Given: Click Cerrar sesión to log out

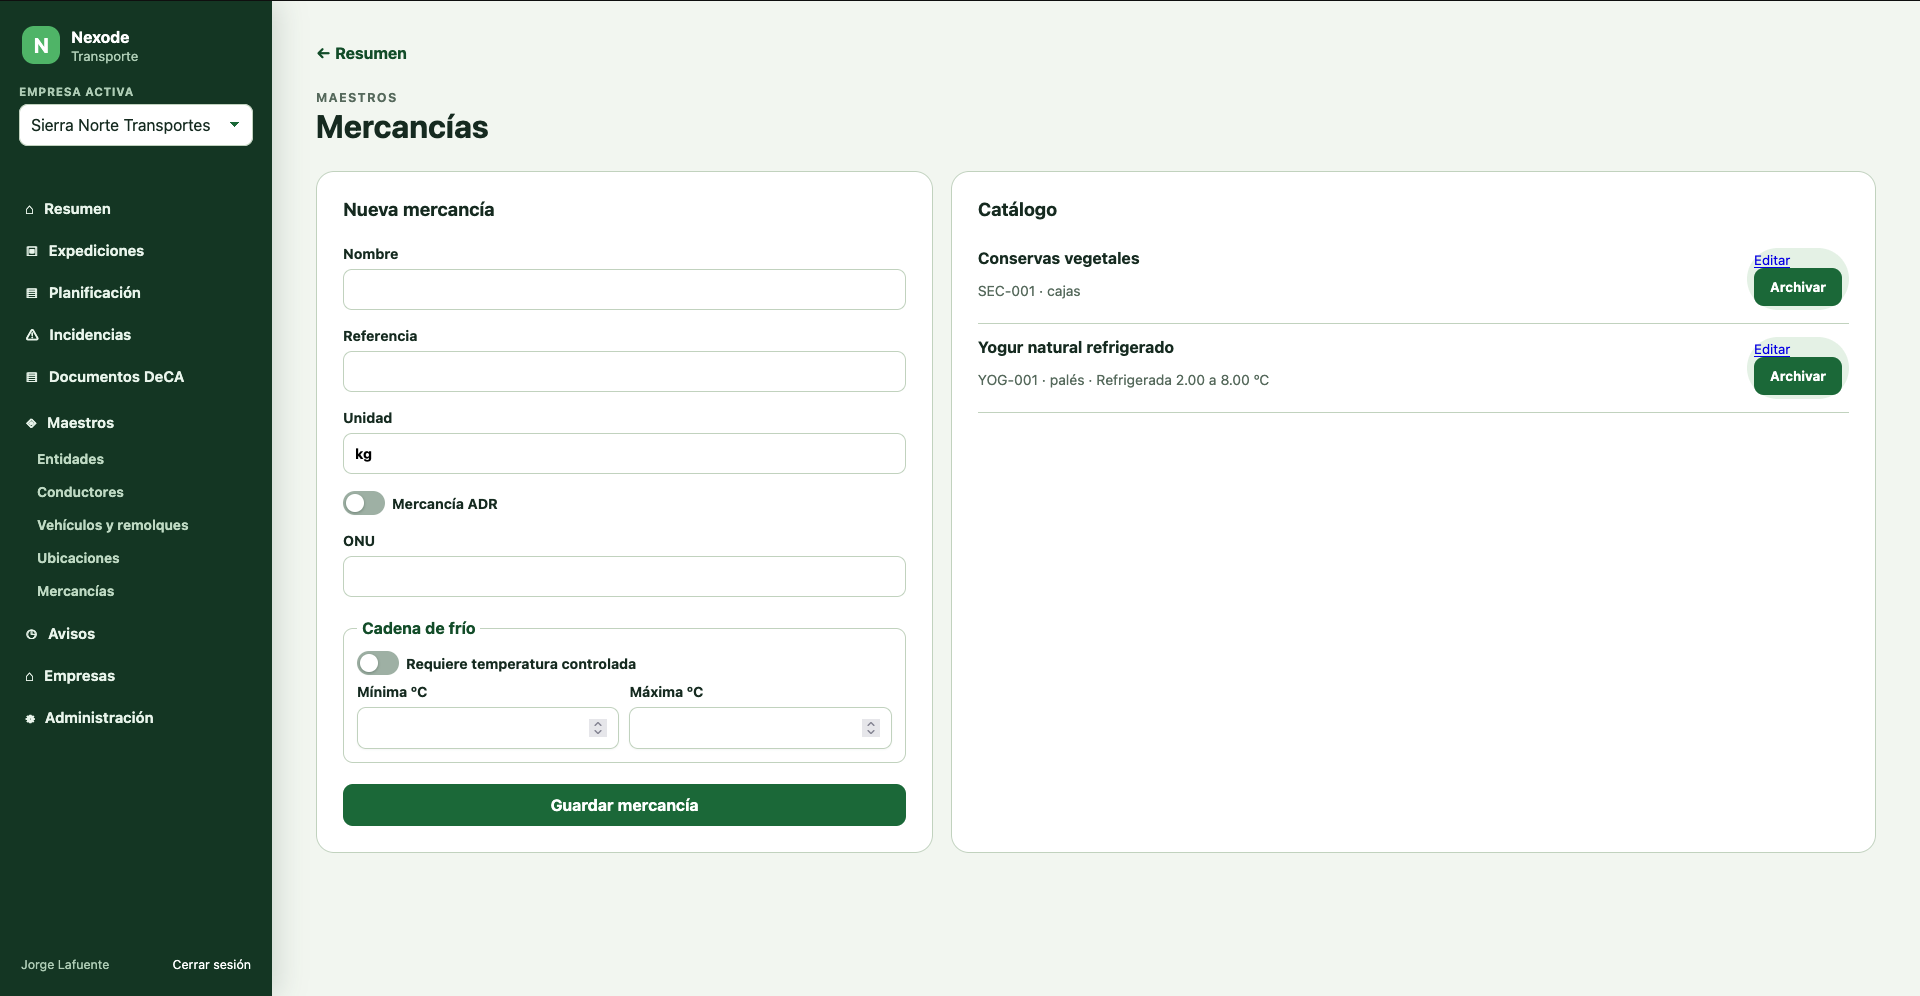Looking at the screenshot, I should click(211, 965).
